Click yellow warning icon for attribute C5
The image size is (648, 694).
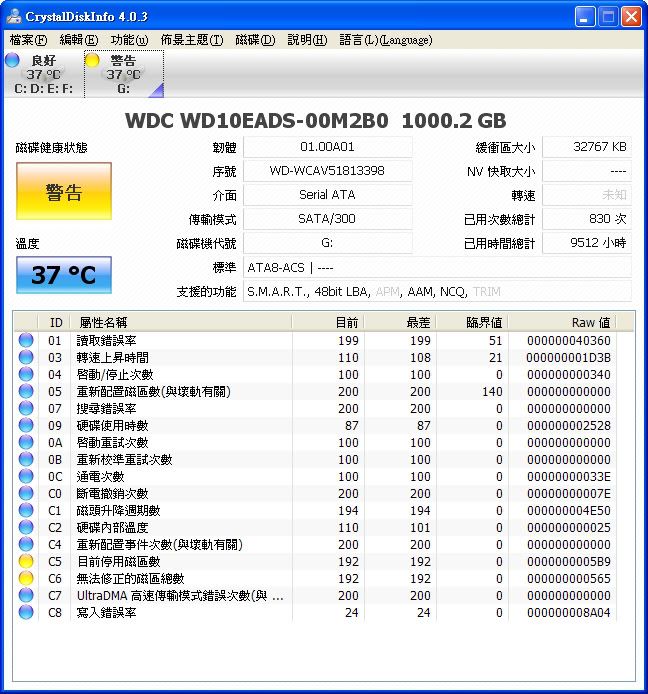(x=26, y=562)
